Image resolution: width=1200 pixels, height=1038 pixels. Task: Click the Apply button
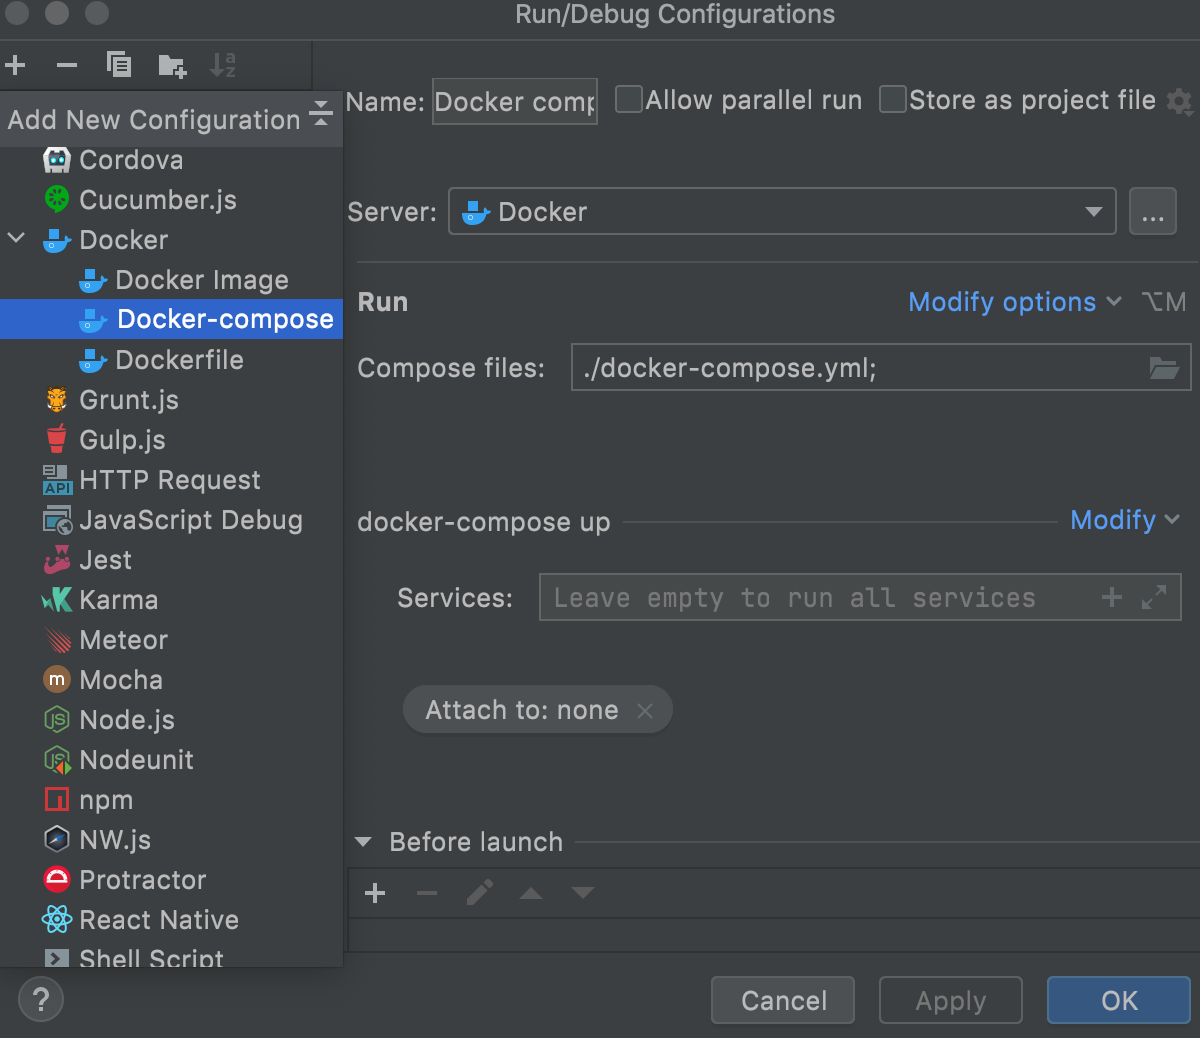(x=951, y=1000)
